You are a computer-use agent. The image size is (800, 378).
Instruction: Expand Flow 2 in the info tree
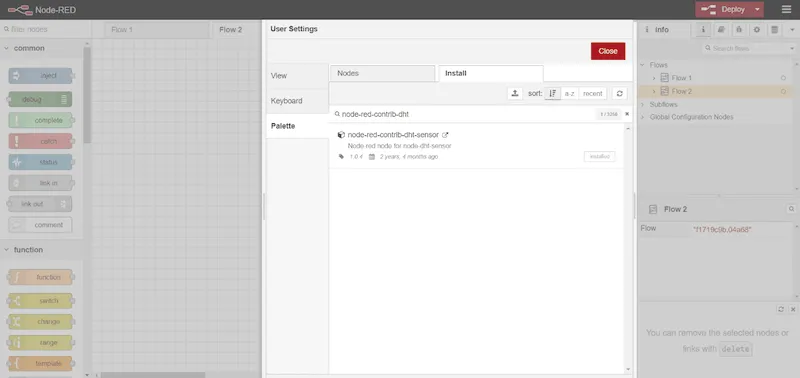pyautogui.click(x=654, y=91)
